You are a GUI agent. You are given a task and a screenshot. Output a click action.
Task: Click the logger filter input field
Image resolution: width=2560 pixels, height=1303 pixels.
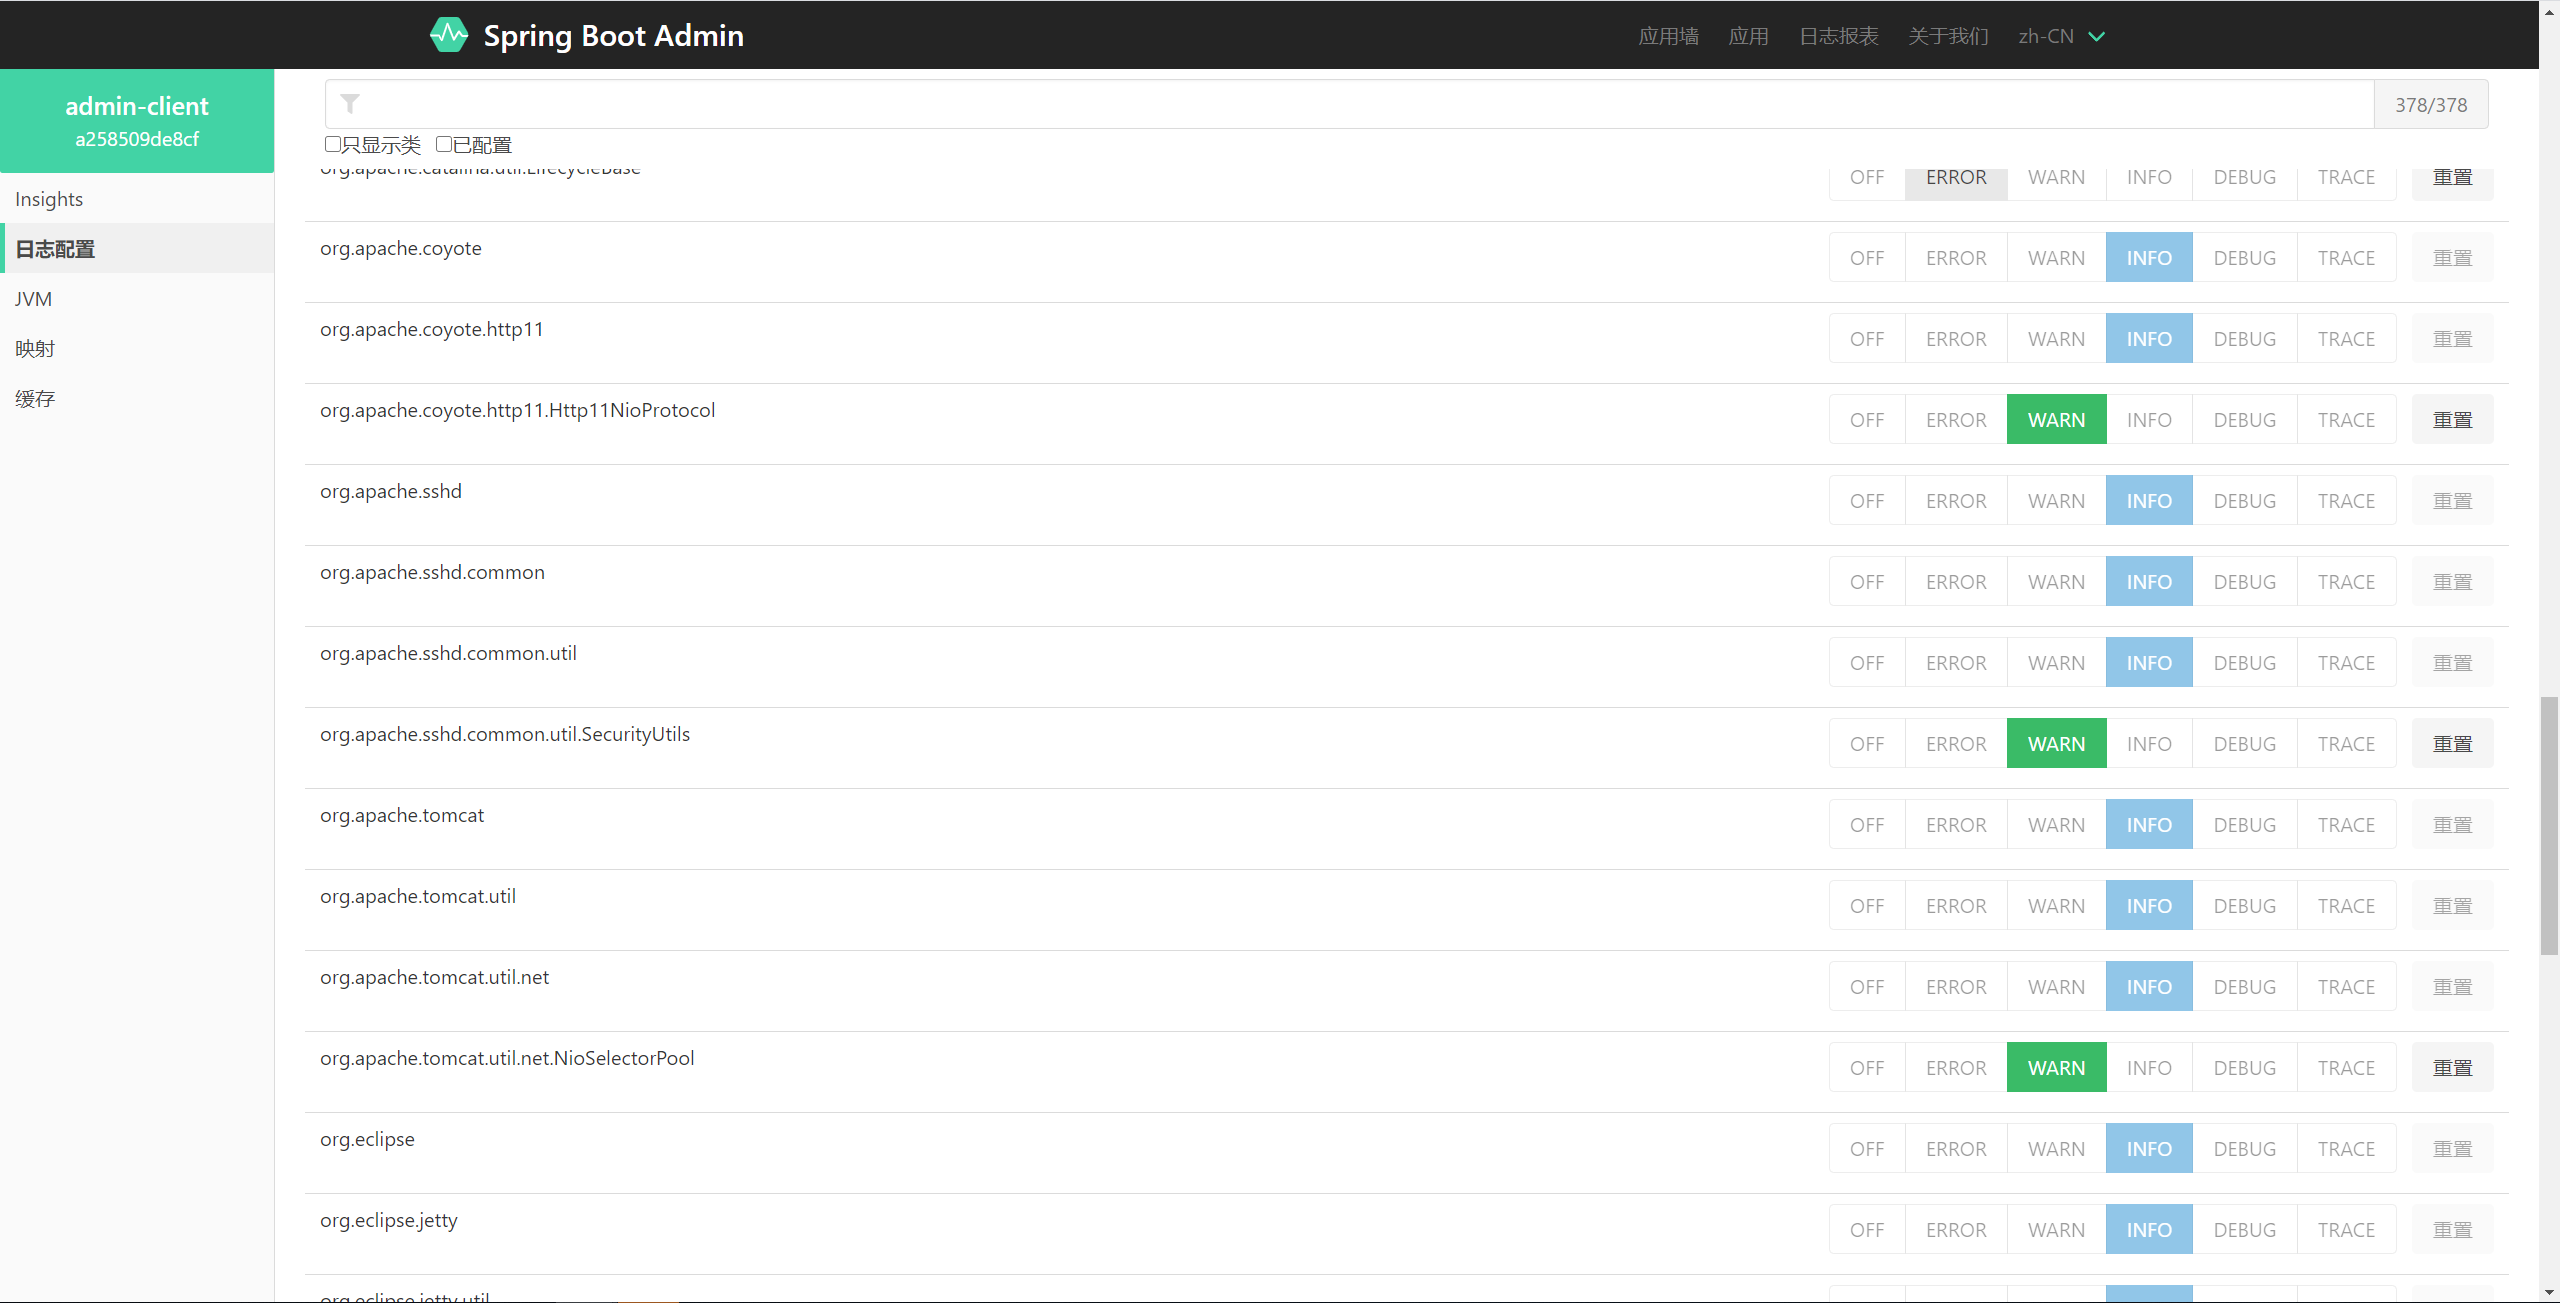tap(1360, 104)
